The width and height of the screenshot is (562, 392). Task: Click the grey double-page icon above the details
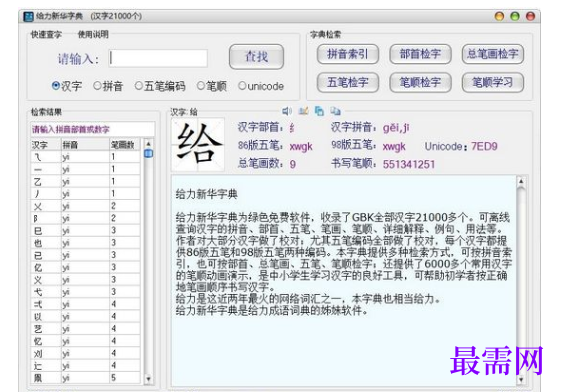(x=335, y=111)
